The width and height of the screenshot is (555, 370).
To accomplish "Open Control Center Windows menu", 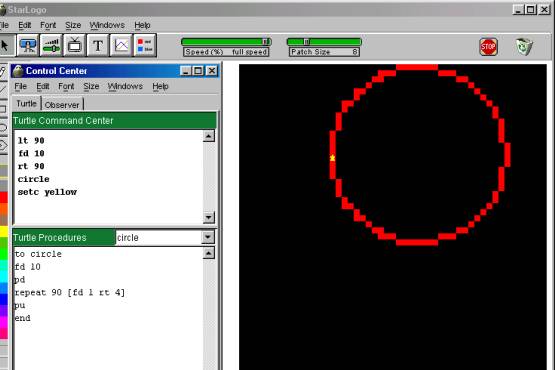I will pos(125,86).
